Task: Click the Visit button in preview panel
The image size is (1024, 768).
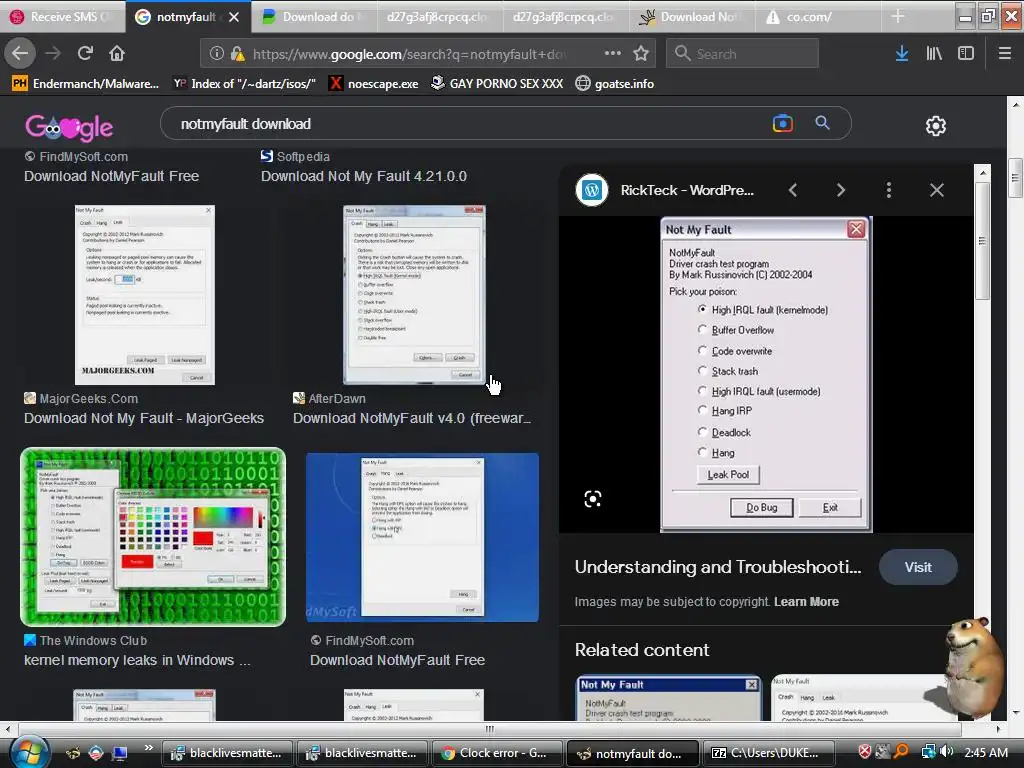Action: [918, 568]
